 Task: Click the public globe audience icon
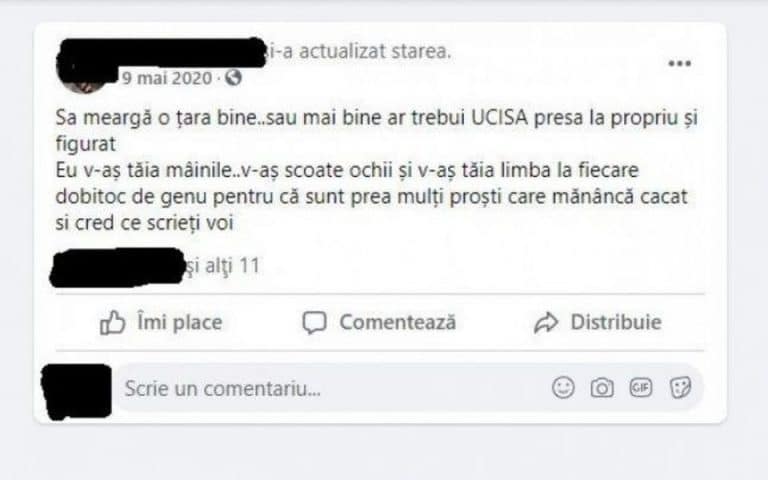233,77
